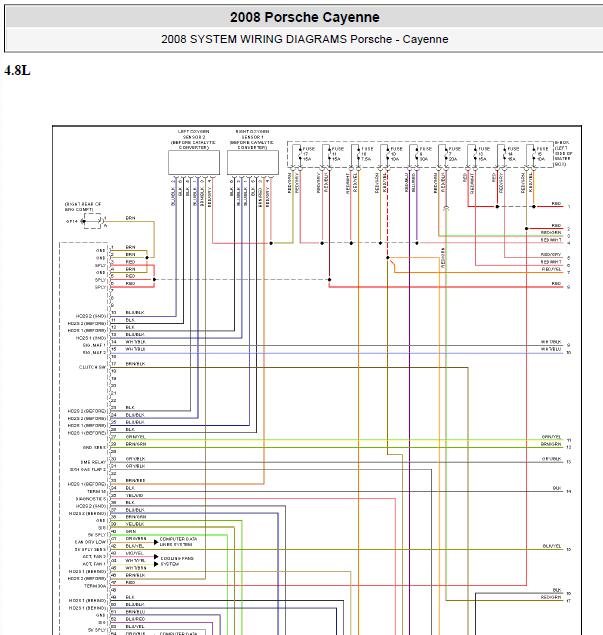The image size is (603, 635).
Task: Click the "COMPUTER DATA LINES SYSTEM" label at pin 41
Action: pos(178,542)
